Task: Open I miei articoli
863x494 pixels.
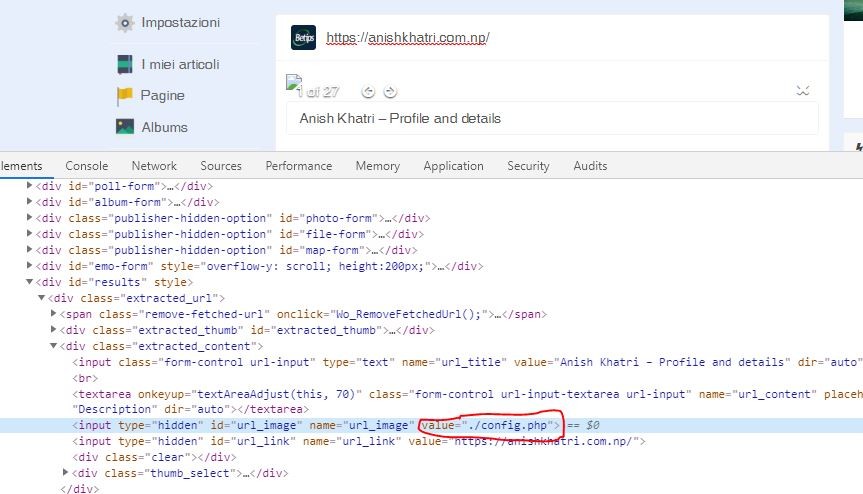Action: pyautogui.click(x=181, y=64)
